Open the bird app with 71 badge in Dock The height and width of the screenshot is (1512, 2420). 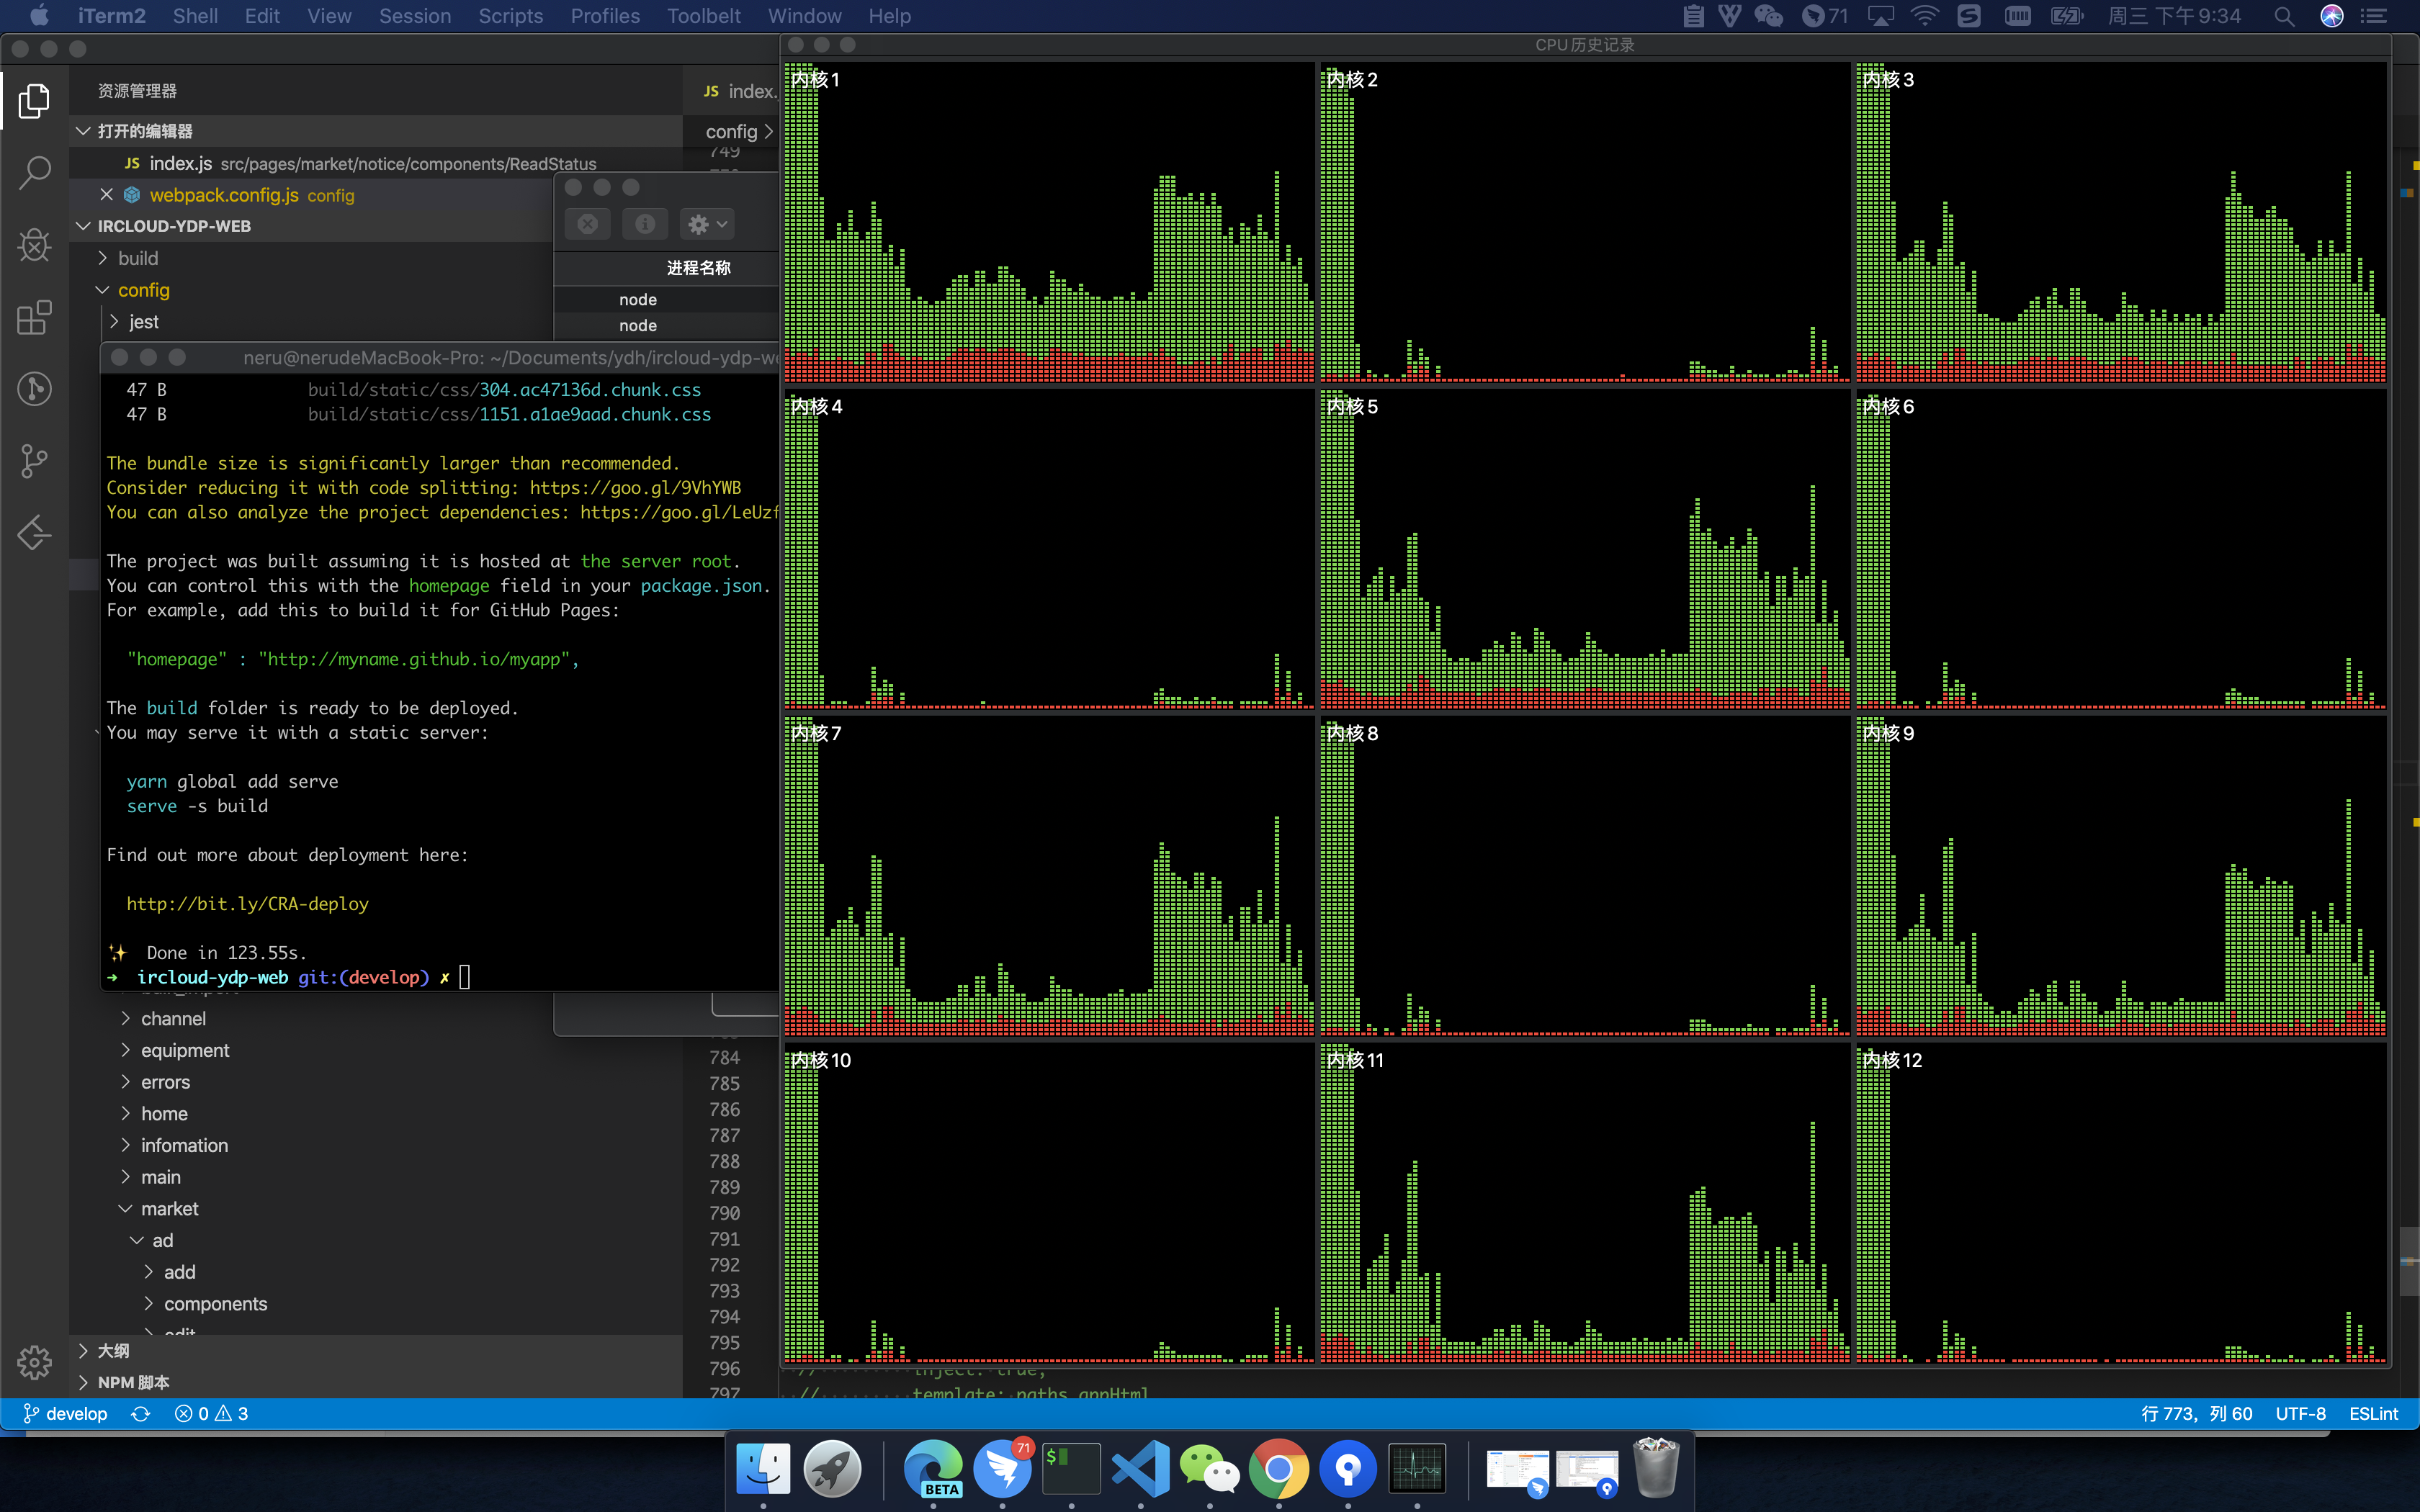(x=1002, y=1469)
